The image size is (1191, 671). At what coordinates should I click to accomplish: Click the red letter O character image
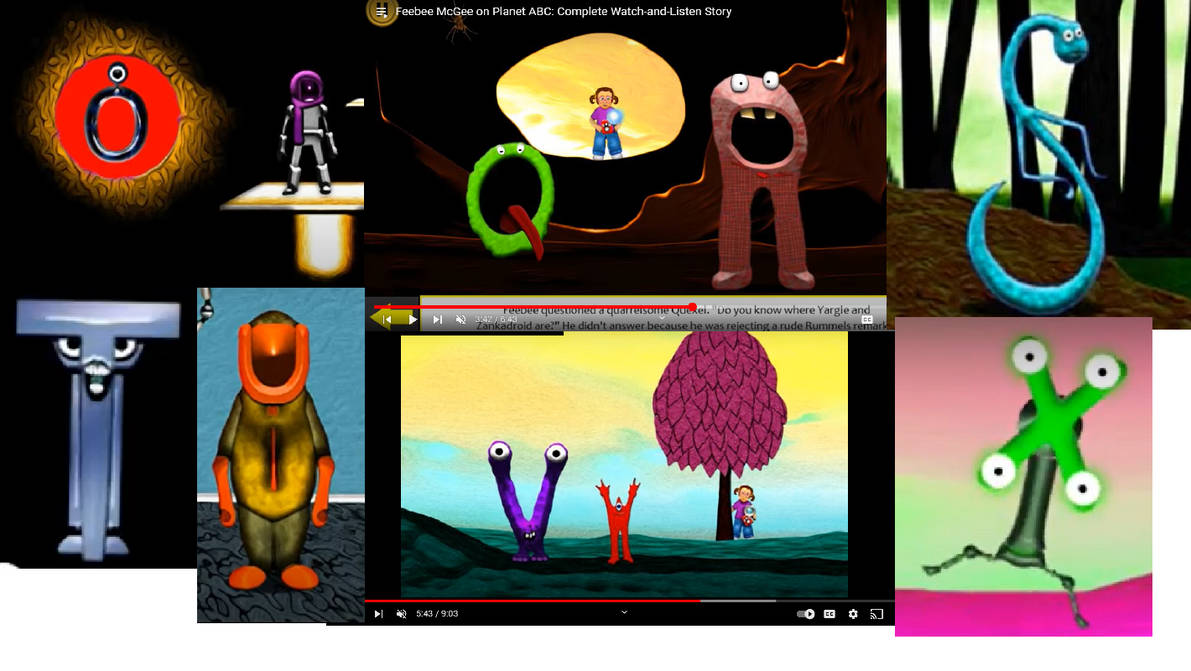point(117,119)
